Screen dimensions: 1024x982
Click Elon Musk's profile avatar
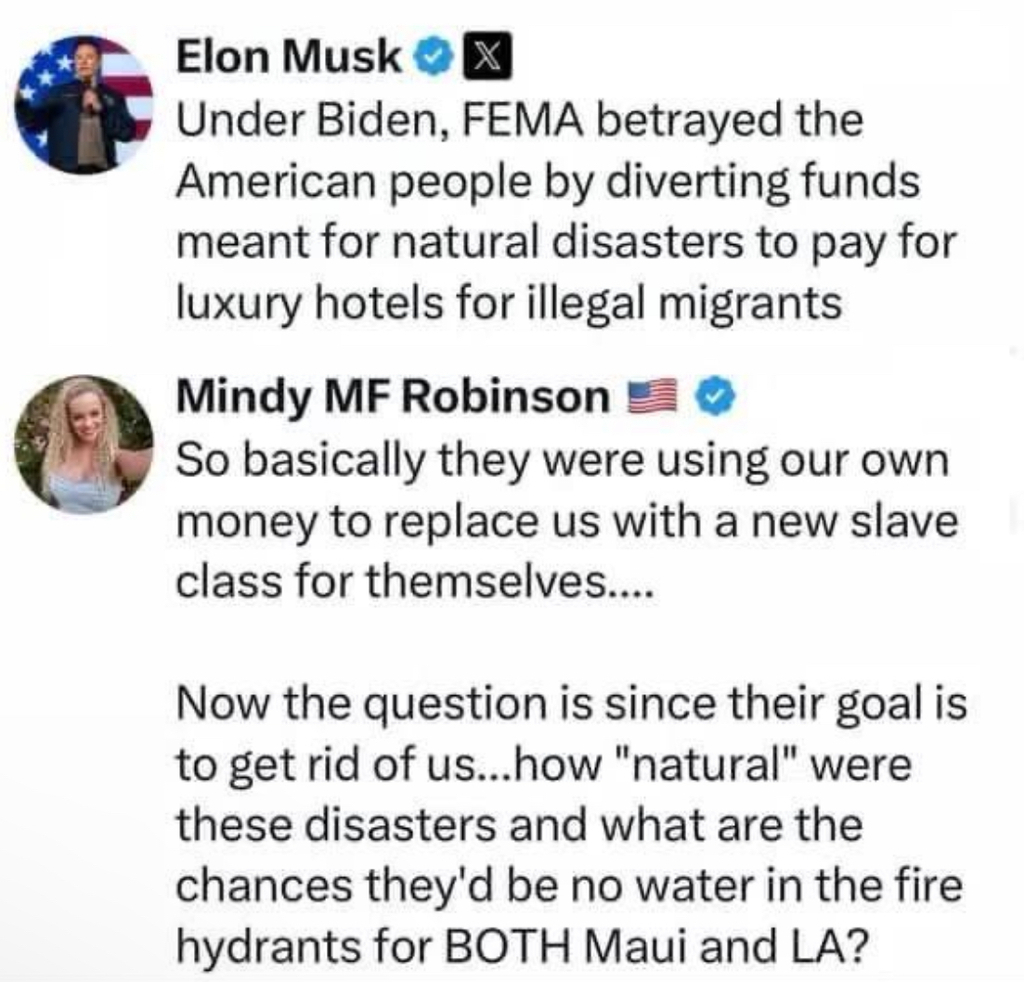(85, 104)
